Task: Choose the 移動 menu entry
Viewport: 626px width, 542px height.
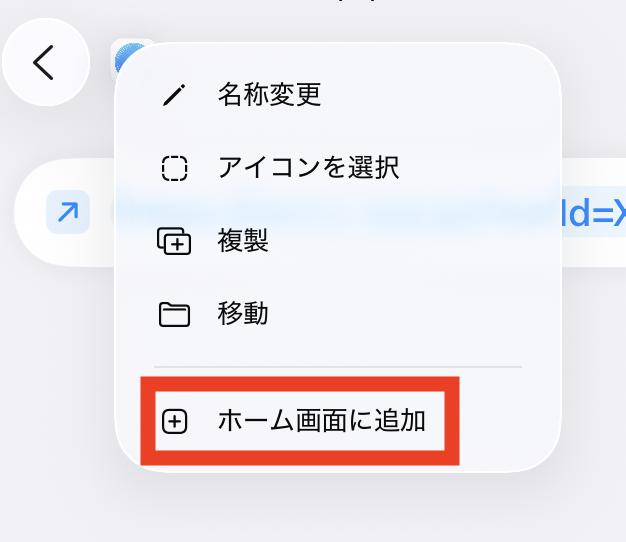Action: click(338, 314)
